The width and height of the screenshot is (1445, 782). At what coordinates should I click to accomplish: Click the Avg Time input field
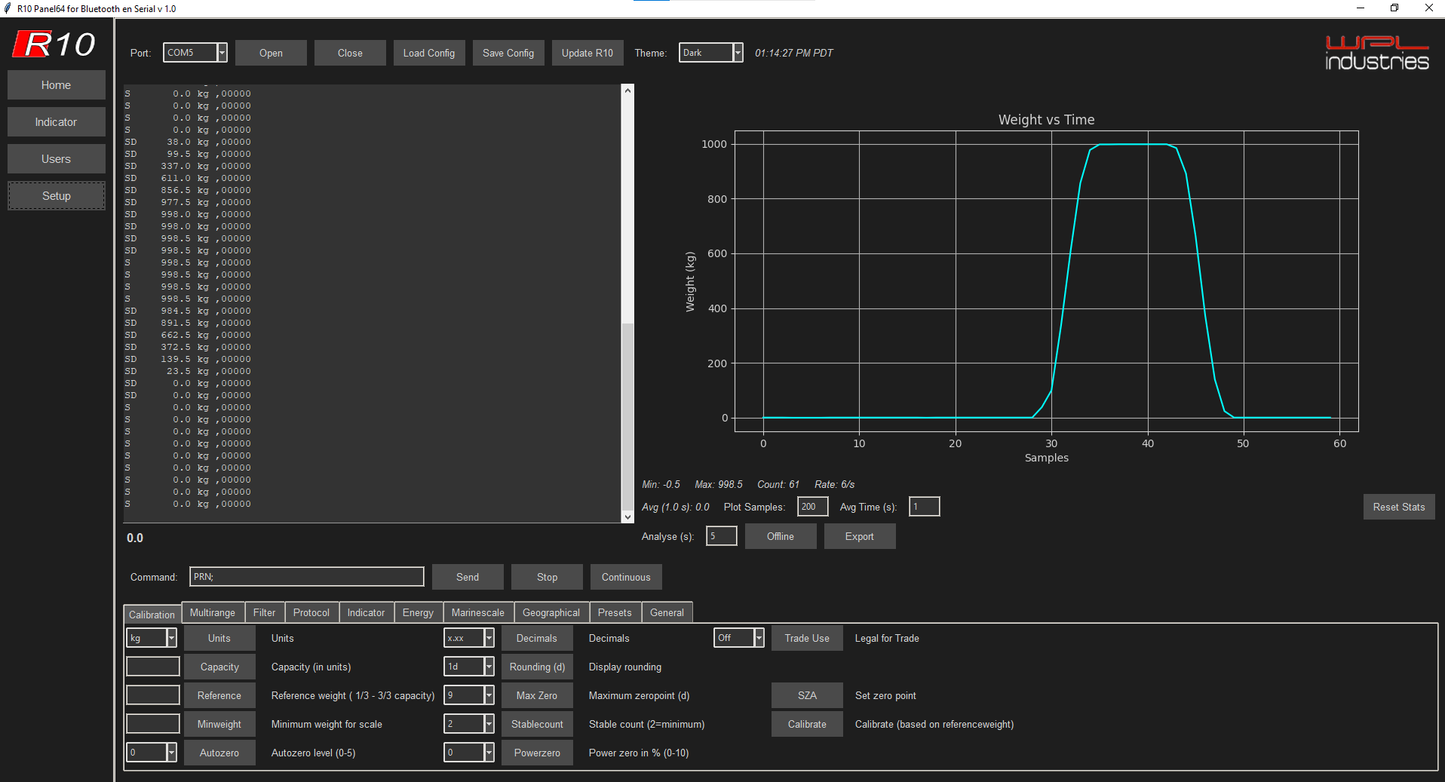[924, 507]
